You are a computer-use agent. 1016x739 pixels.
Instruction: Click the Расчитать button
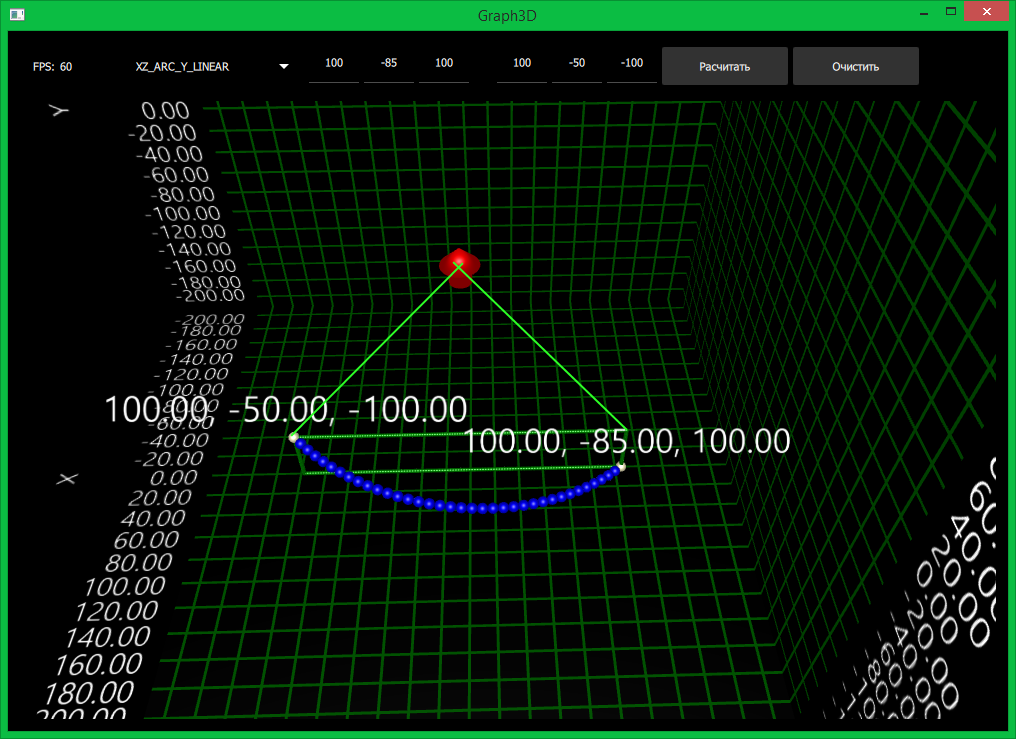pos(724,66)
